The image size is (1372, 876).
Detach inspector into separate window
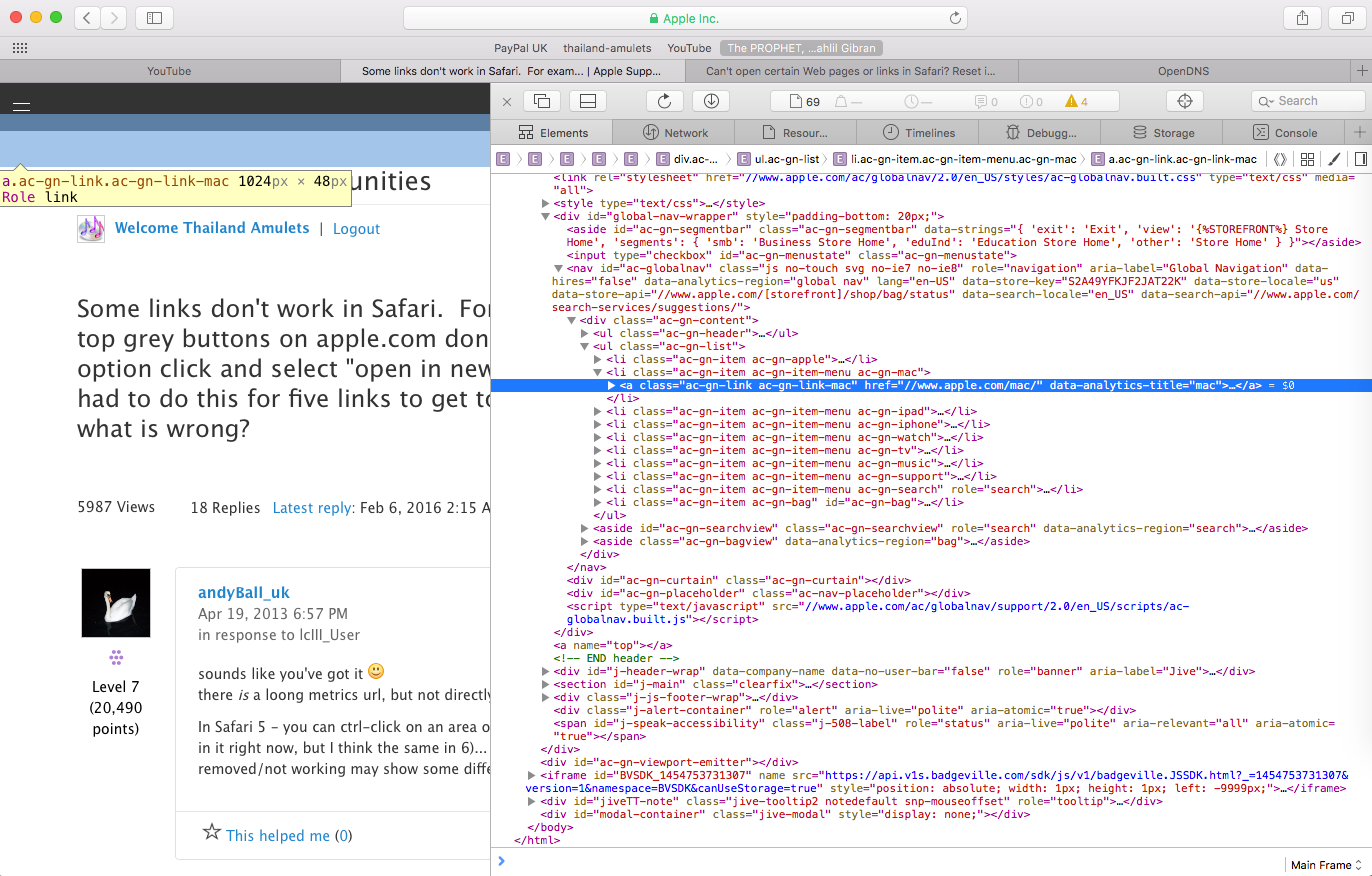click(x=542, y=101)
